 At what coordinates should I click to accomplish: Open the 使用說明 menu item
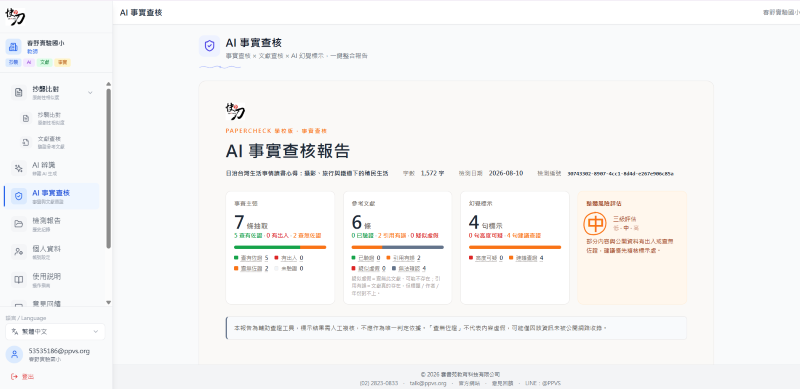point(52,279)
